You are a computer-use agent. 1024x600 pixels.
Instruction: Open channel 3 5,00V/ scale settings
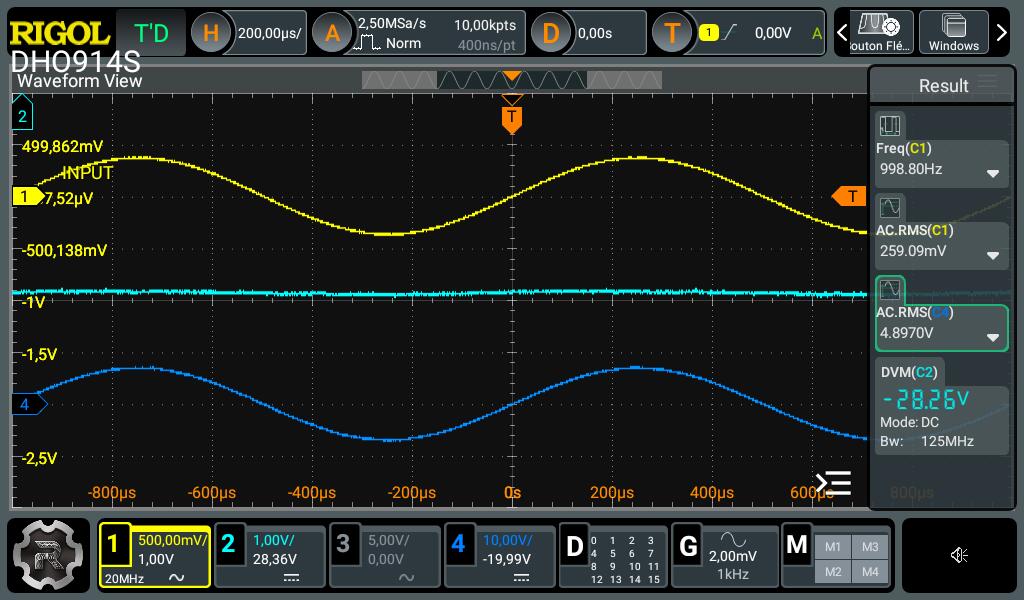coord(389,541)
